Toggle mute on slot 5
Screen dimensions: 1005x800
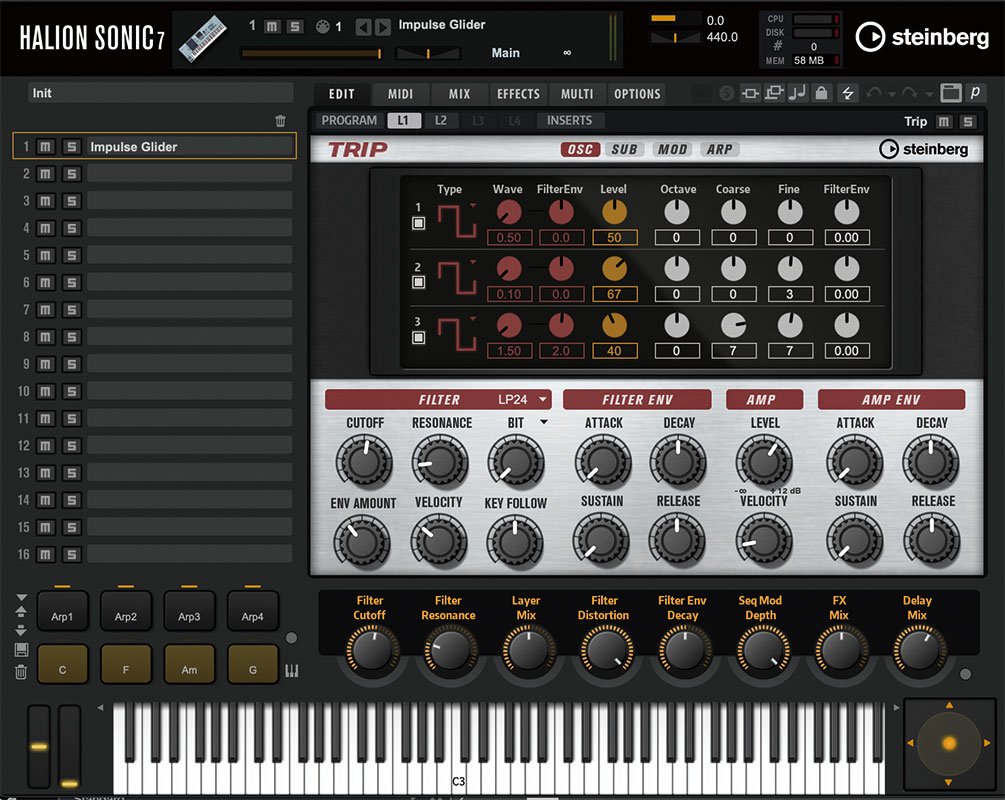pyautogui.click(x=46, y=255)
